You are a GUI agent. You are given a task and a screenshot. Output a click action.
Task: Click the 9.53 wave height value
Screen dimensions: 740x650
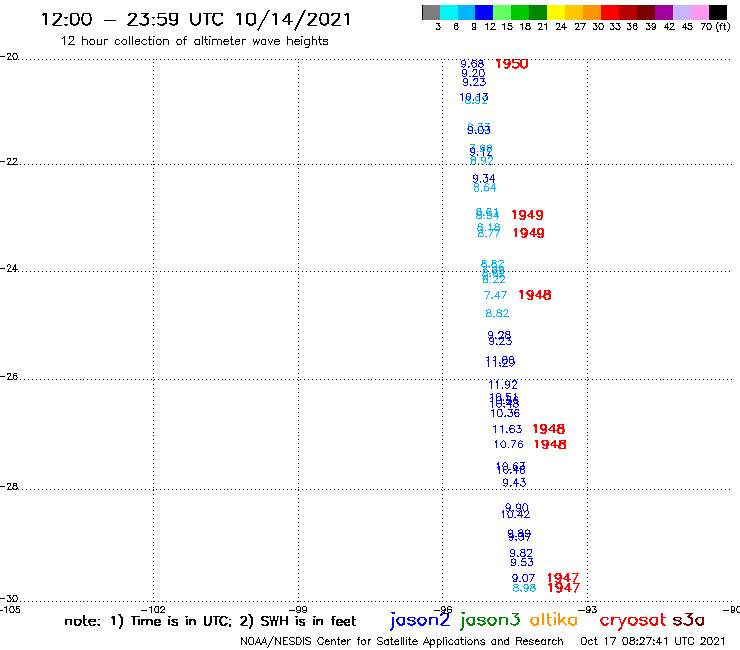[522, 562]
